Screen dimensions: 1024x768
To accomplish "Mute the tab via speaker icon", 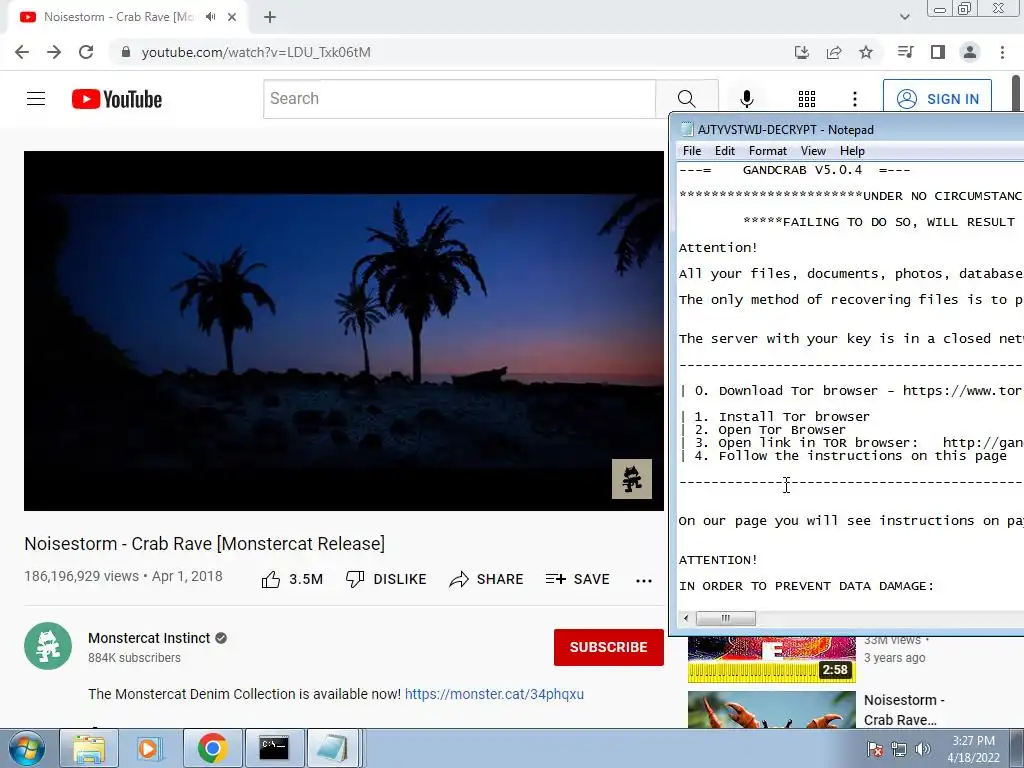I will pos(210,17).
